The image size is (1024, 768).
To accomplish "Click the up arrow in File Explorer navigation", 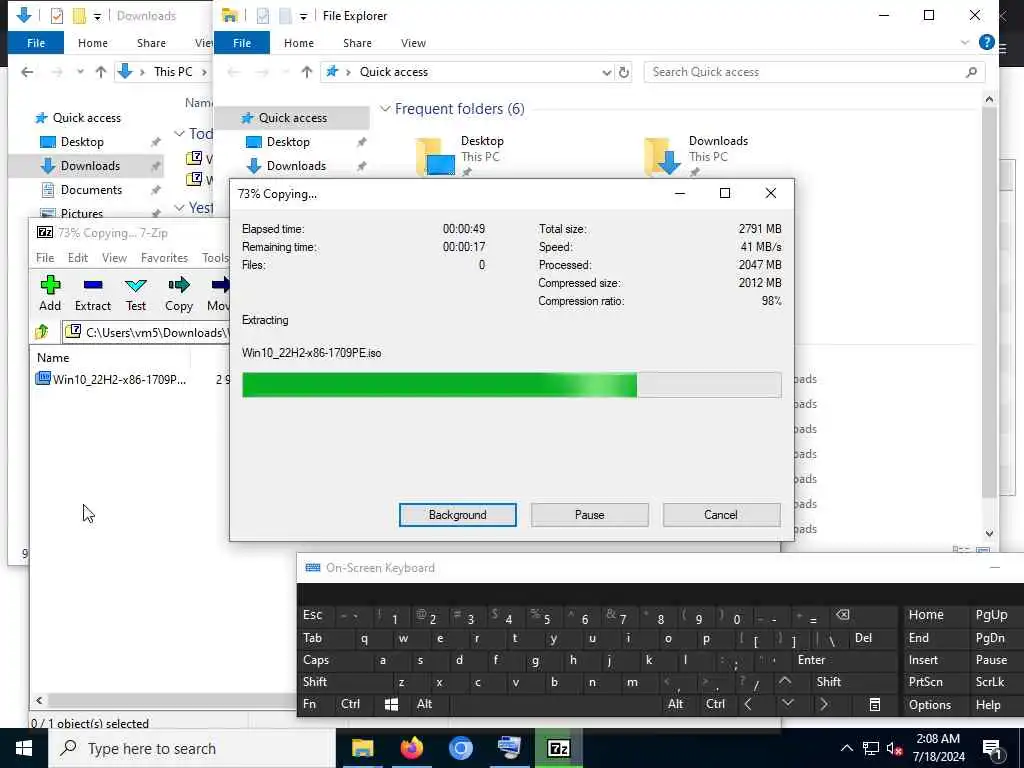I will click(307, 72).
